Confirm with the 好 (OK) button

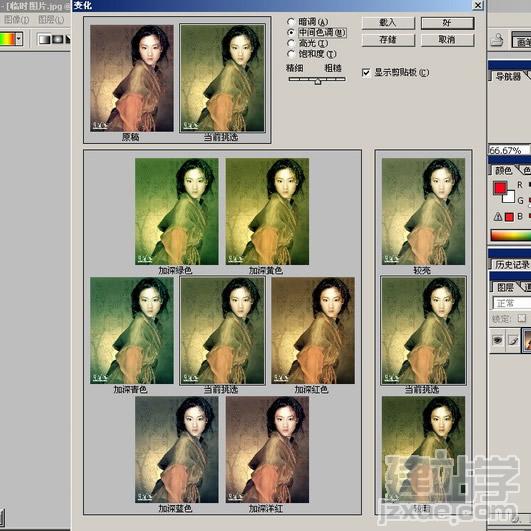point(447,23)
